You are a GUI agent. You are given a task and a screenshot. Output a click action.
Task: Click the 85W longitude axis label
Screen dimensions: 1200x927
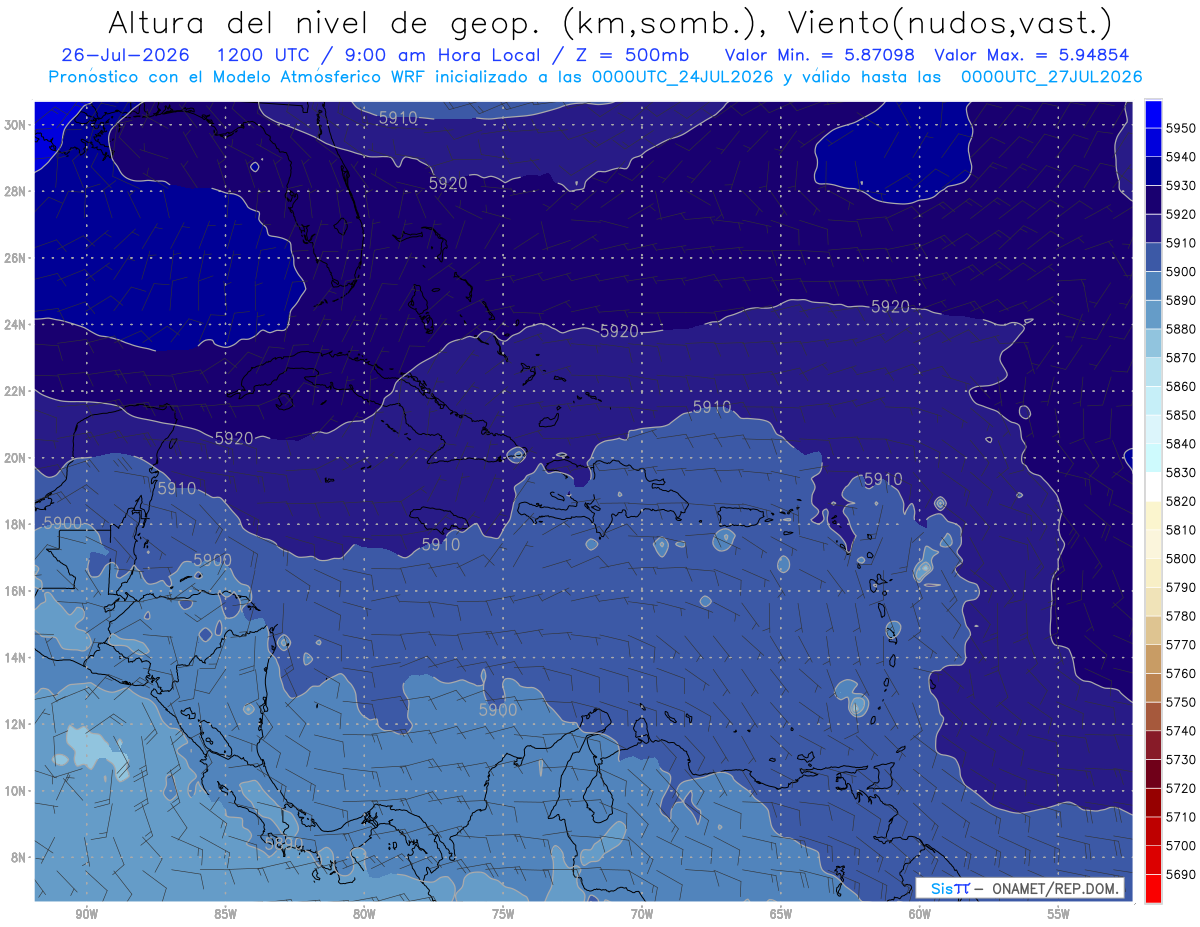(x=225, y=913)
